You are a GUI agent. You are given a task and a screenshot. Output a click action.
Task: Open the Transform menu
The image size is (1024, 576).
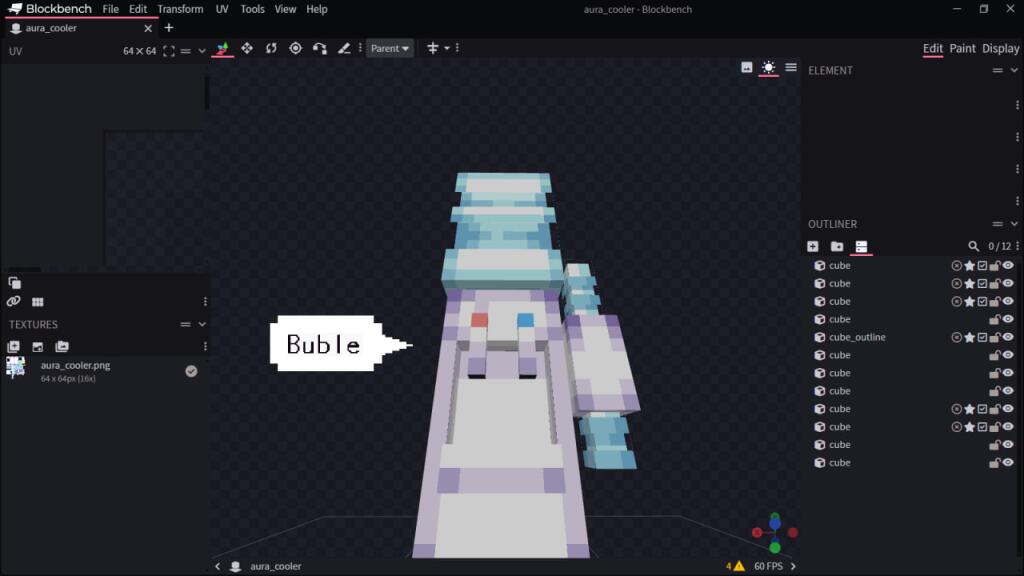180,9
